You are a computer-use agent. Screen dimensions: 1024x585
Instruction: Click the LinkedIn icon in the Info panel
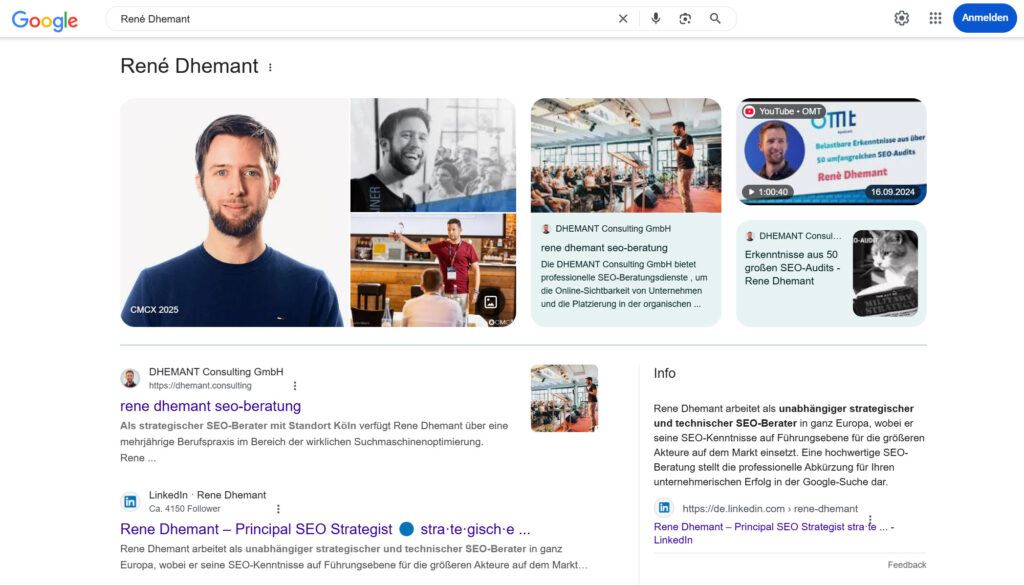[664, 508]
